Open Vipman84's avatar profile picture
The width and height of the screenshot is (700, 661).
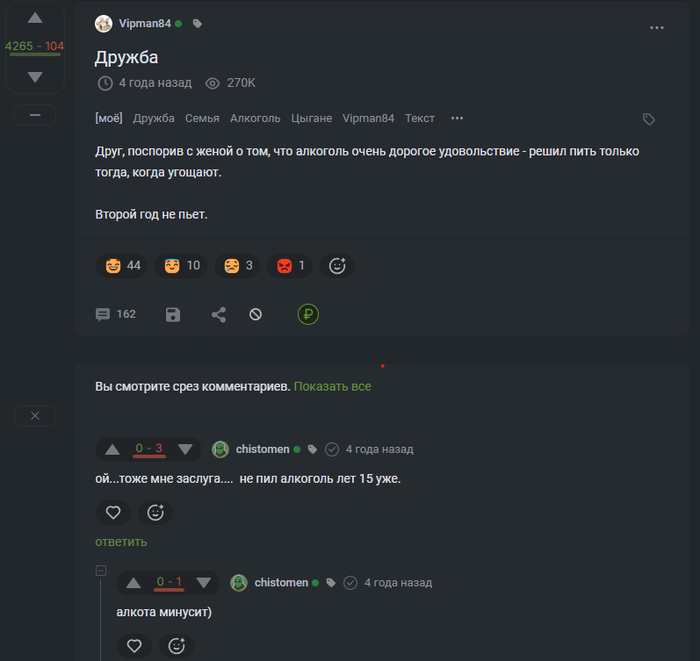(x=104, y=23)
